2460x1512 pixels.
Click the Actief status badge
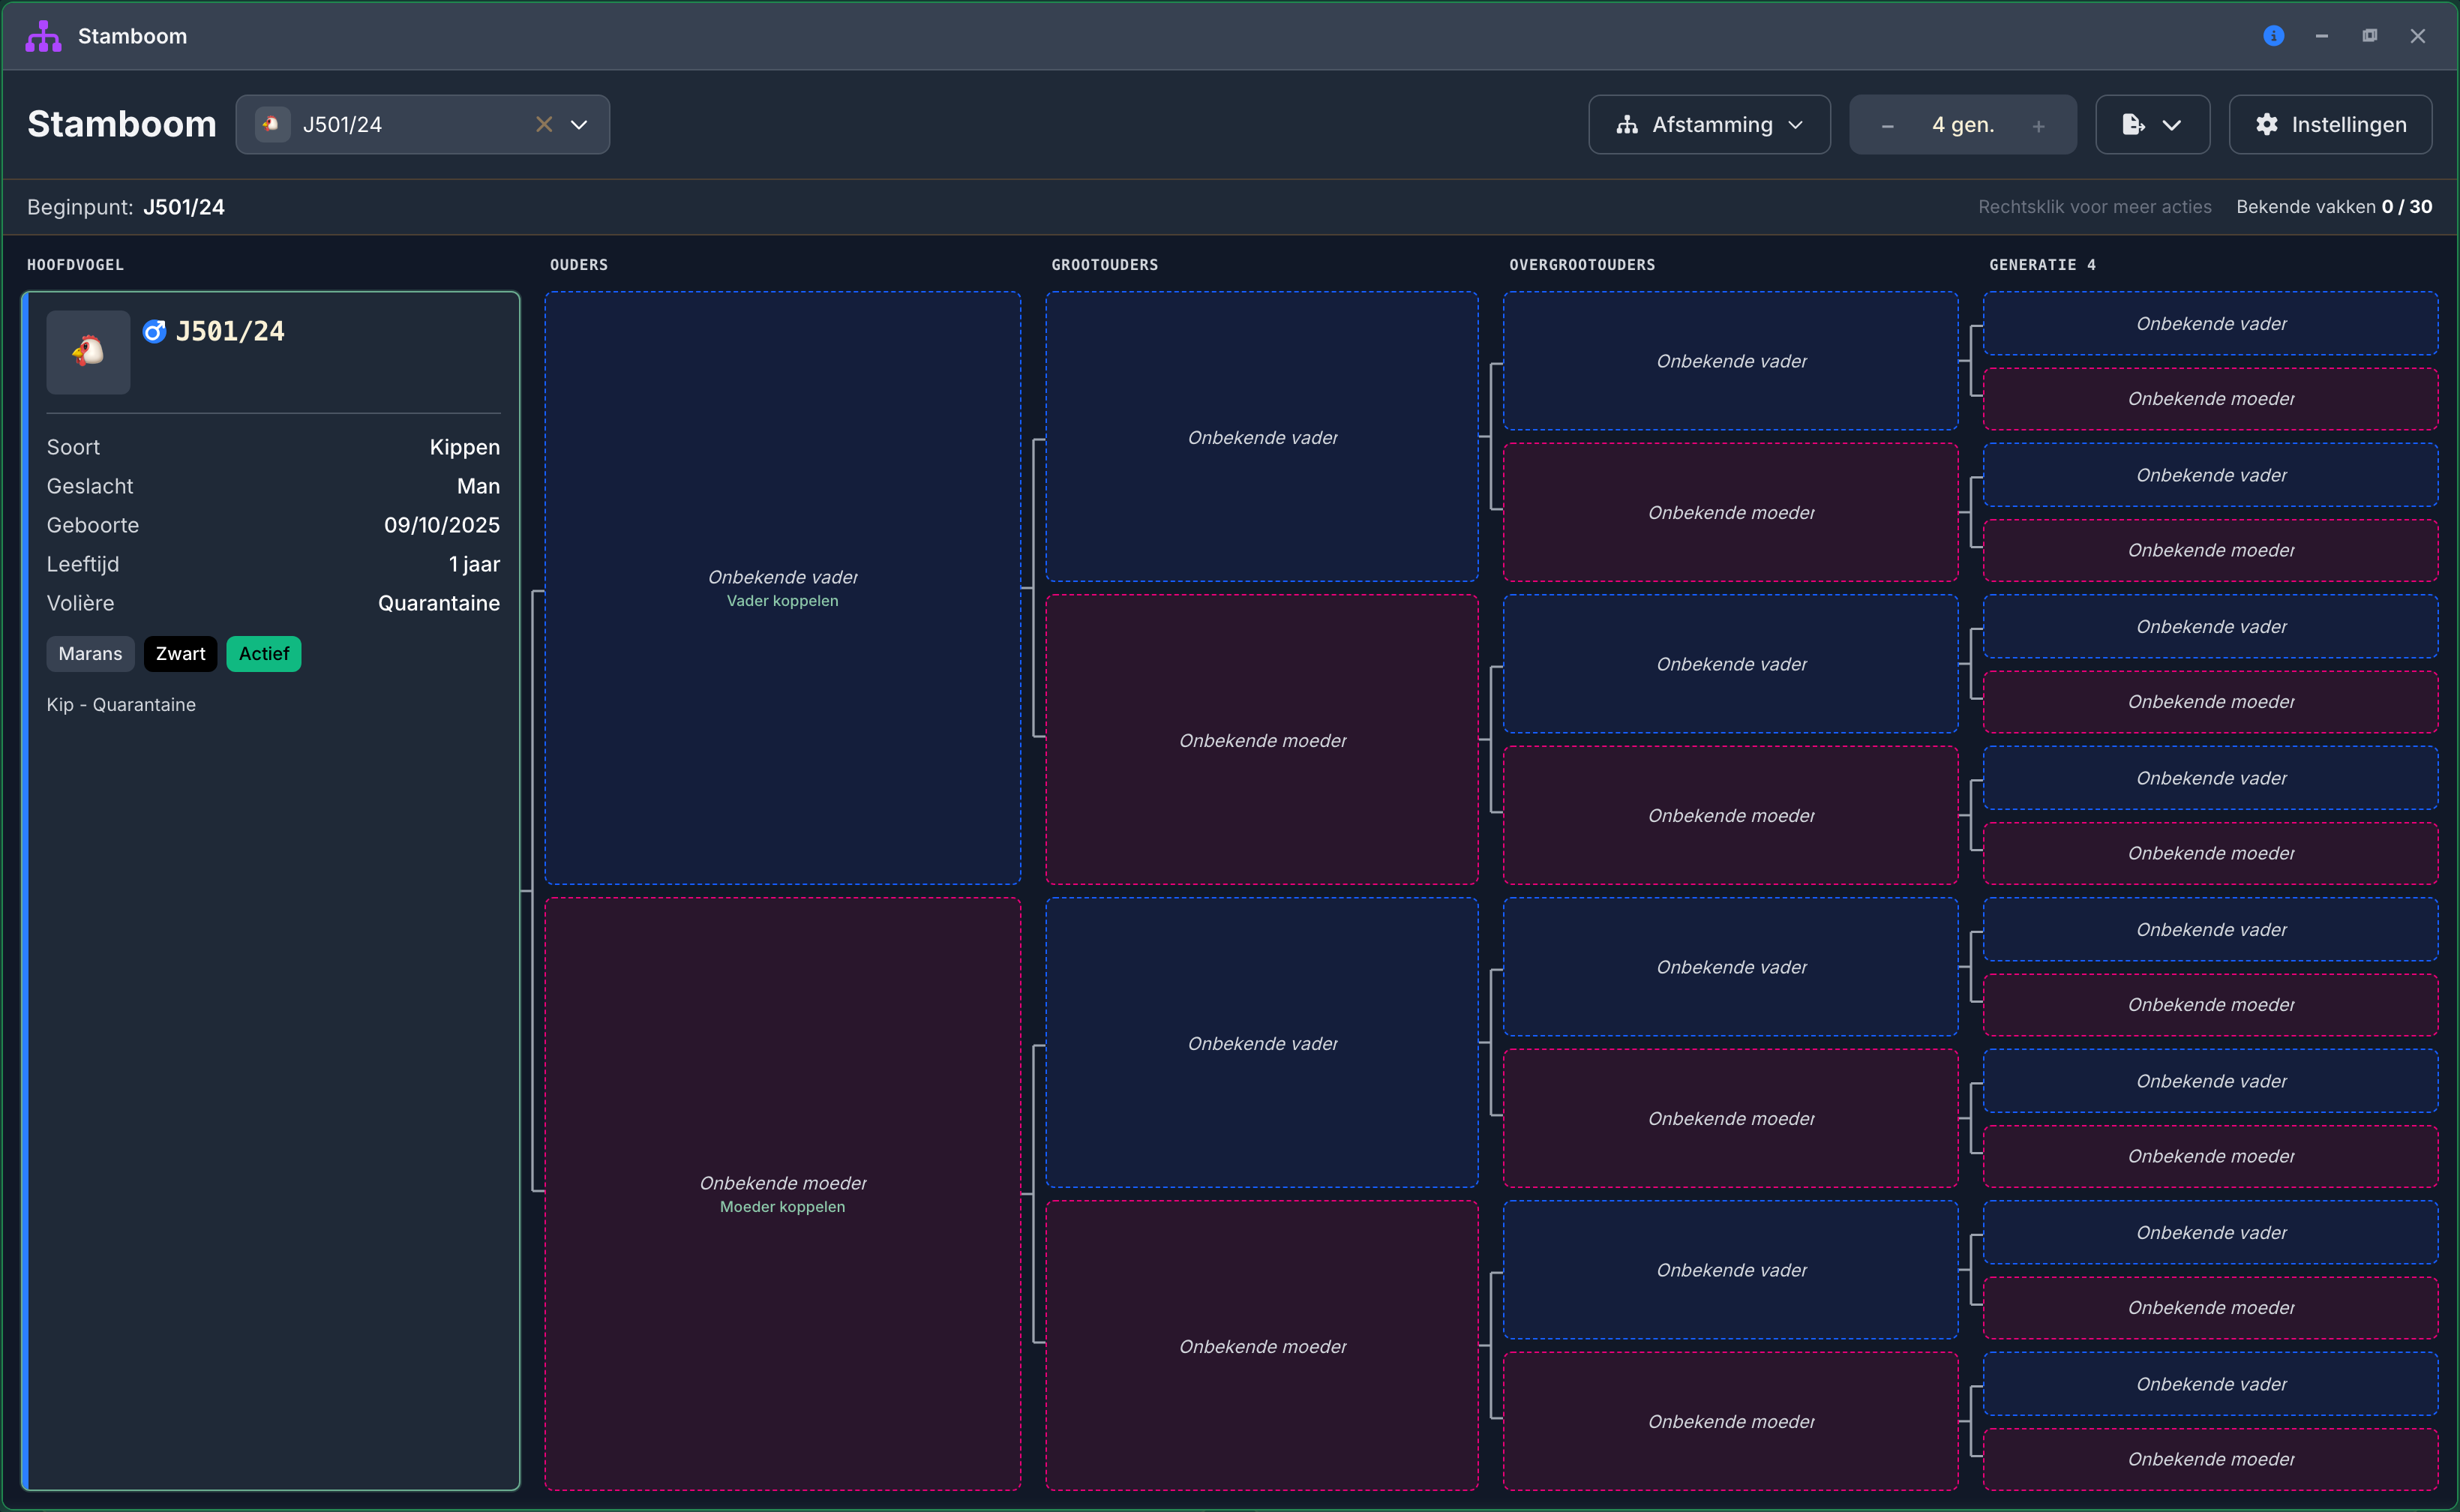coord(263,654)
